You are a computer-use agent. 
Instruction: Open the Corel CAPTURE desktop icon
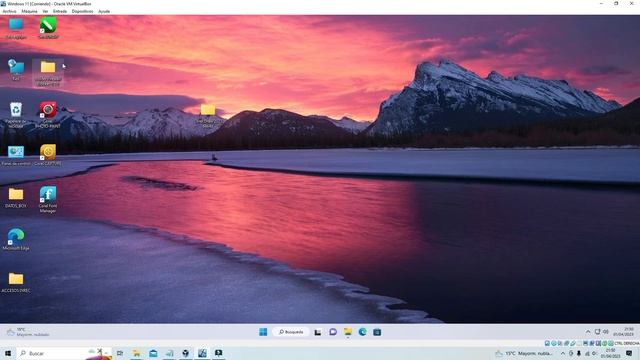48,155
